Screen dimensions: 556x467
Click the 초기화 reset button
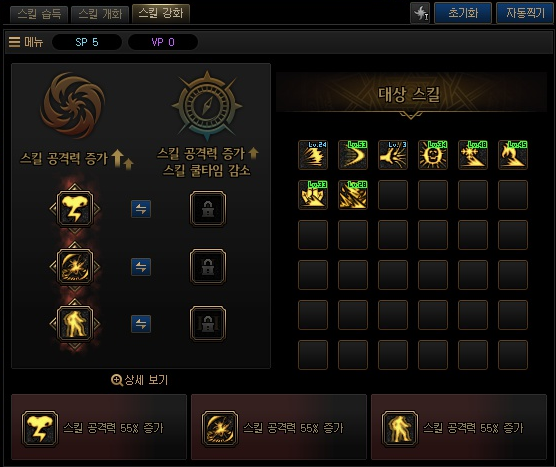tap(463, 13)
